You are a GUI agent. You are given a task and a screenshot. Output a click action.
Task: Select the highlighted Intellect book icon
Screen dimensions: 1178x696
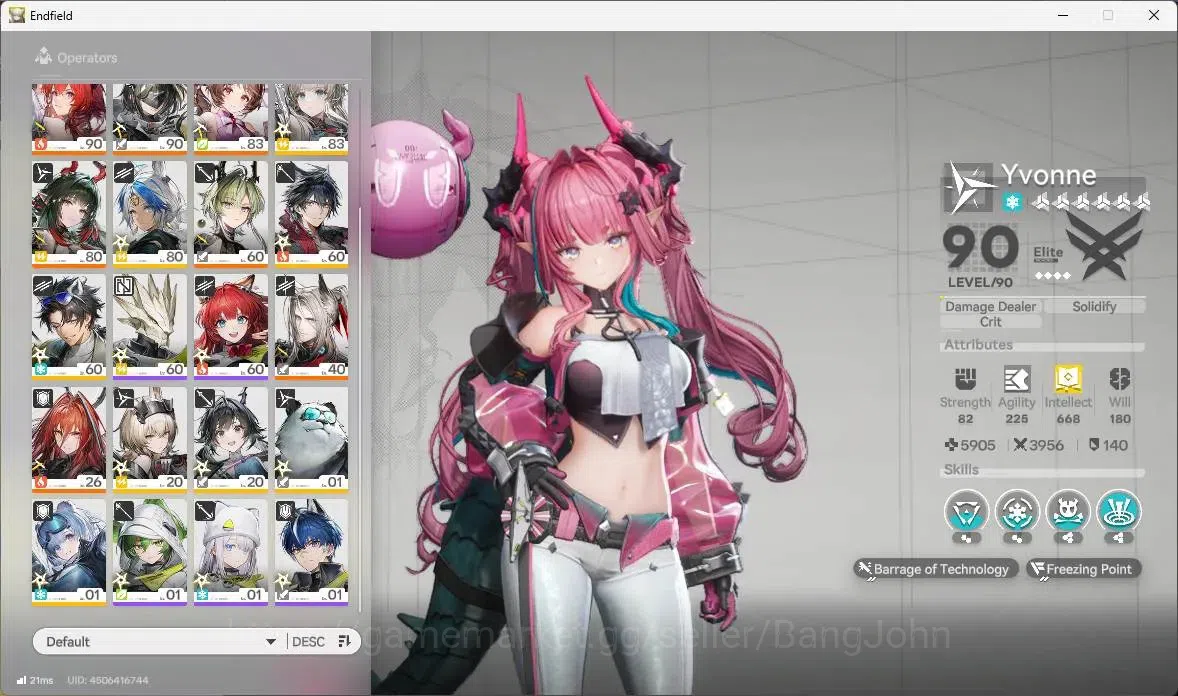[x=1068, y=379]
